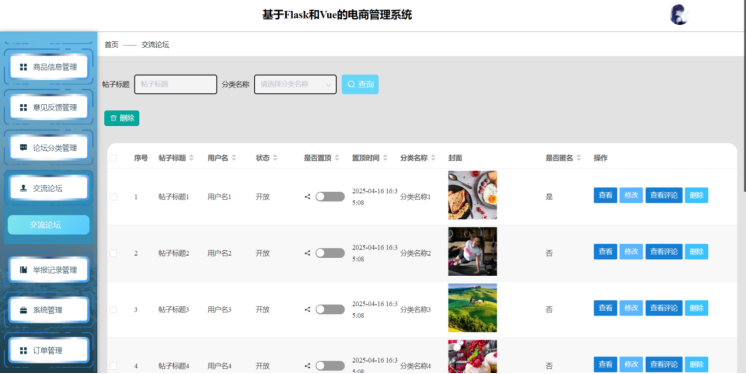Click 分类名称2 cell text
Image resolution: width=746 pixels, height=374 pixels.
415,253
